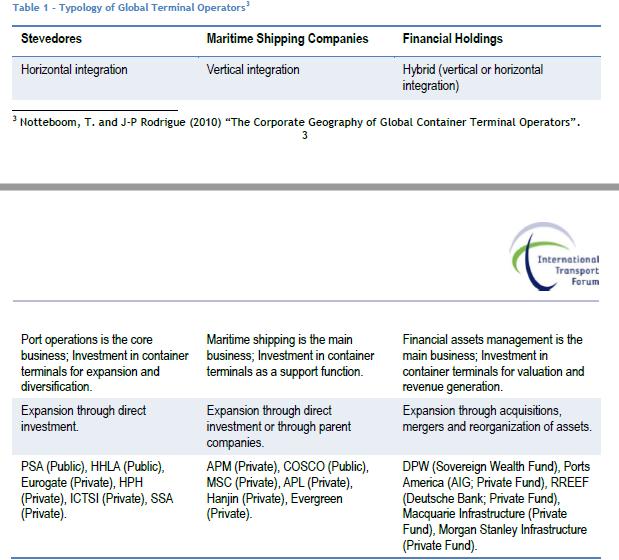619x560 pixels.
Task: Select the 'Table 1 - Typology of Global Terminal Operators' caption
Action: (x=131, y=7)
